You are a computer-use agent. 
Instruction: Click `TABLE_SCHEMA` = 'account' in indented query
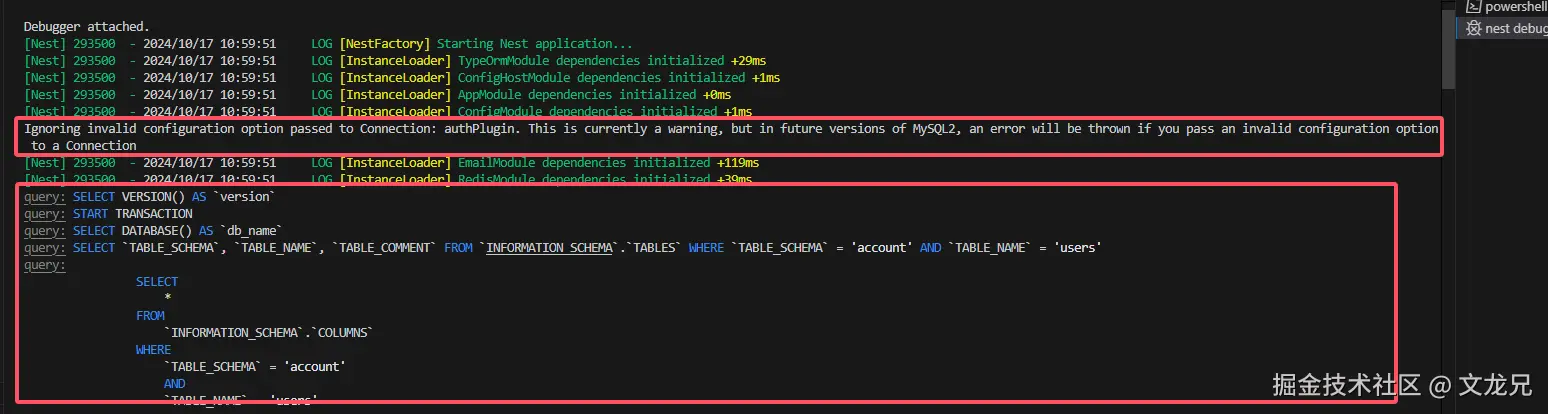(254, 367)
